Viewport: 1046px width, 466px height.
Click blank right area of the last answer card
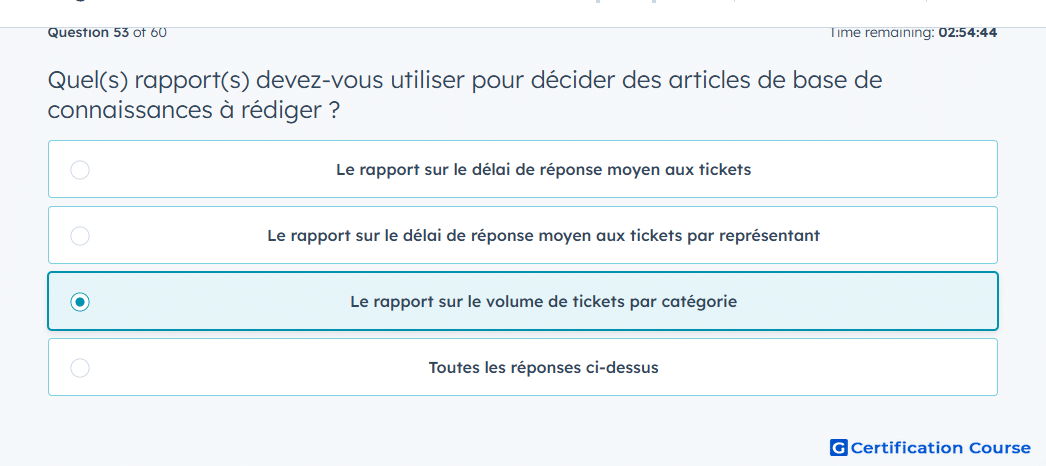[x=827, y=368]
